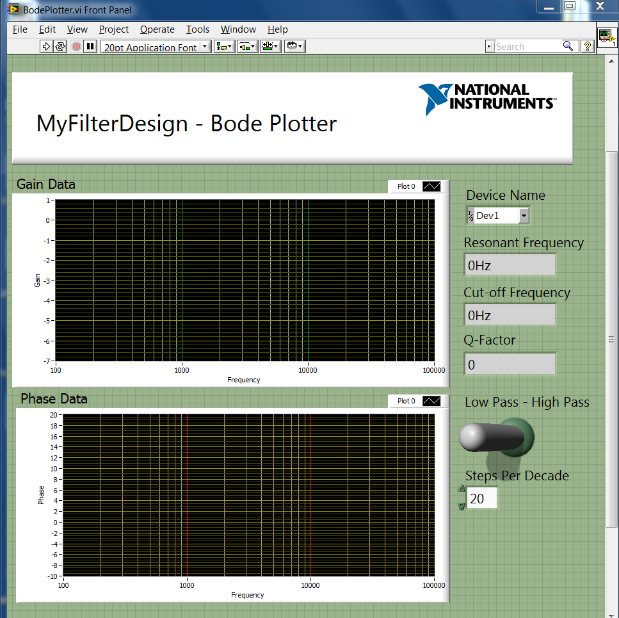Open the Distribute Objects tool

click(x=247, y=46)
